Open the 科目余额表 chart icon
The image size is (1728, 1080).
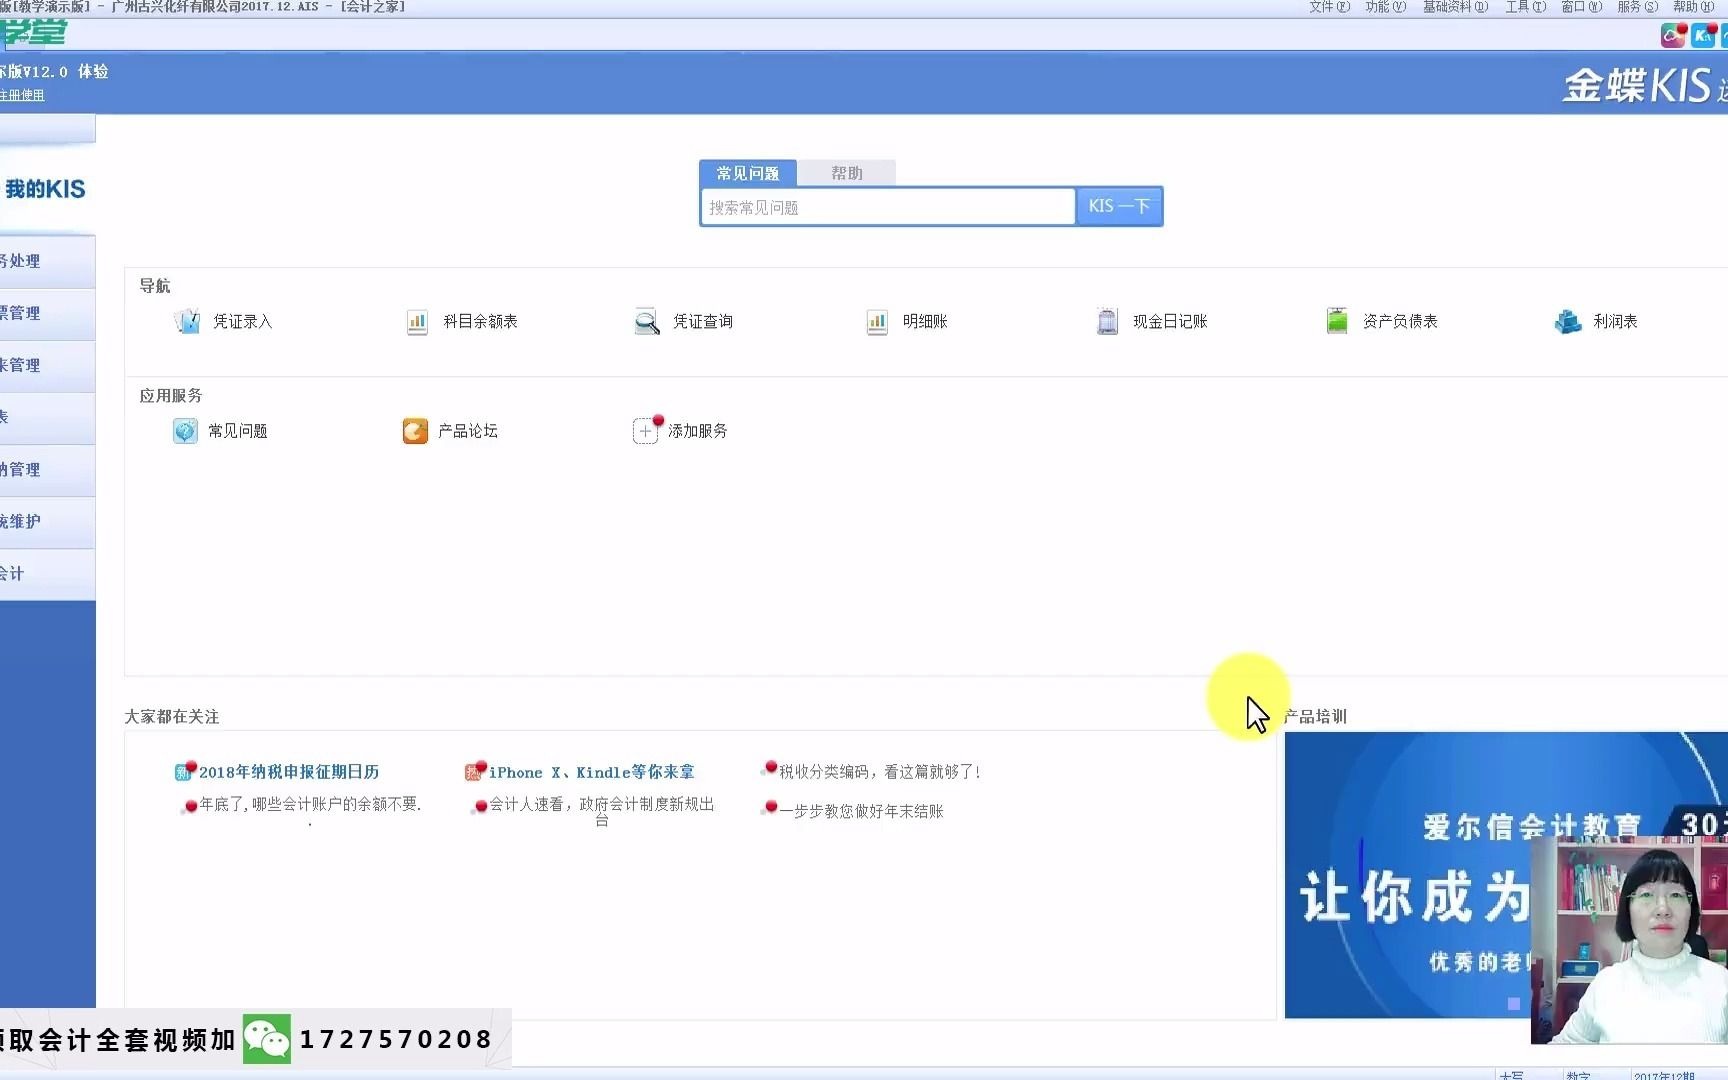tap(417, 321)
